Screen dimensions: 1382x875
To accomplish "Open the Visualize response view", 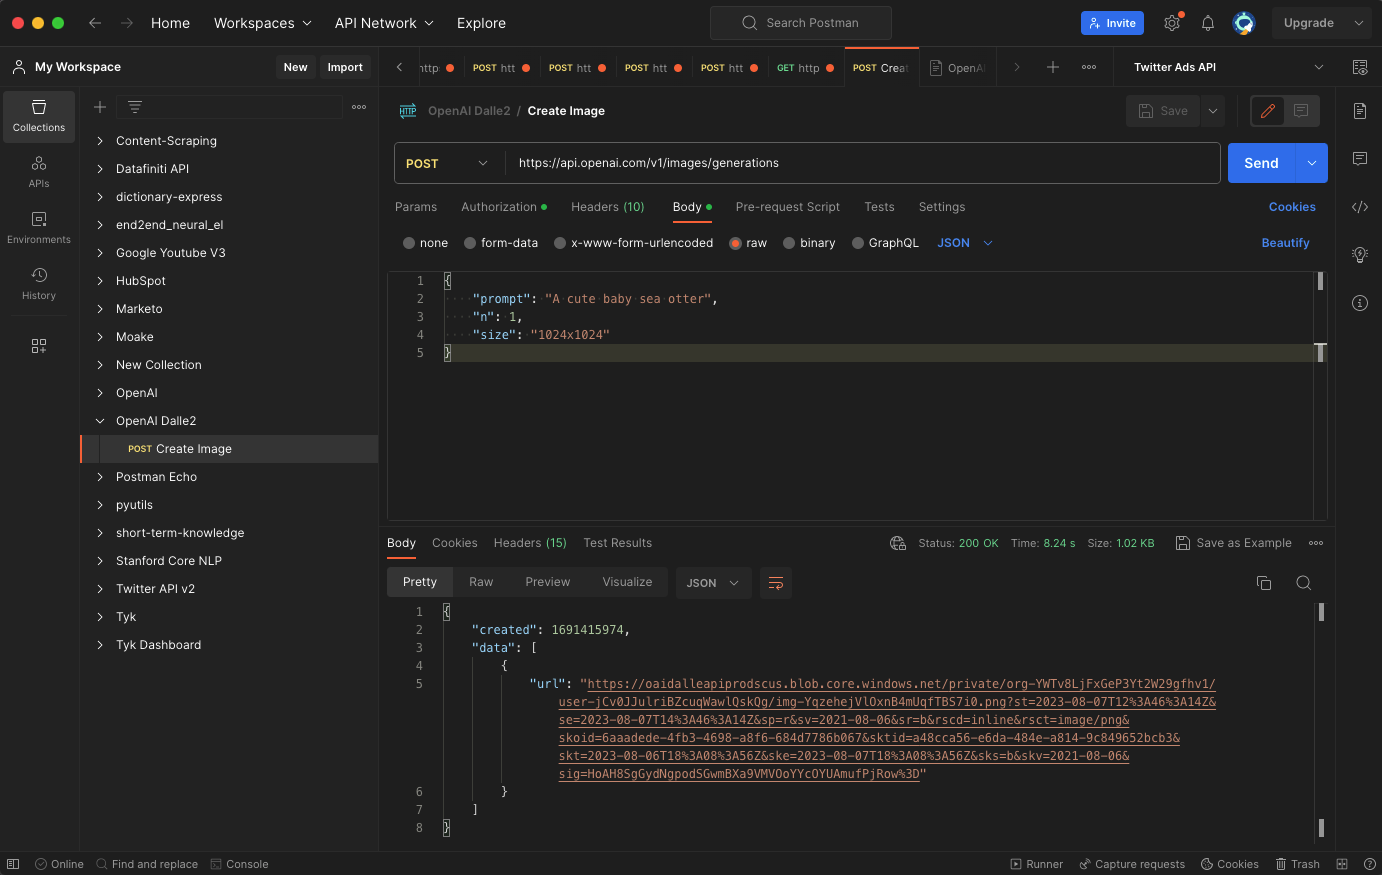I will 627,582.
